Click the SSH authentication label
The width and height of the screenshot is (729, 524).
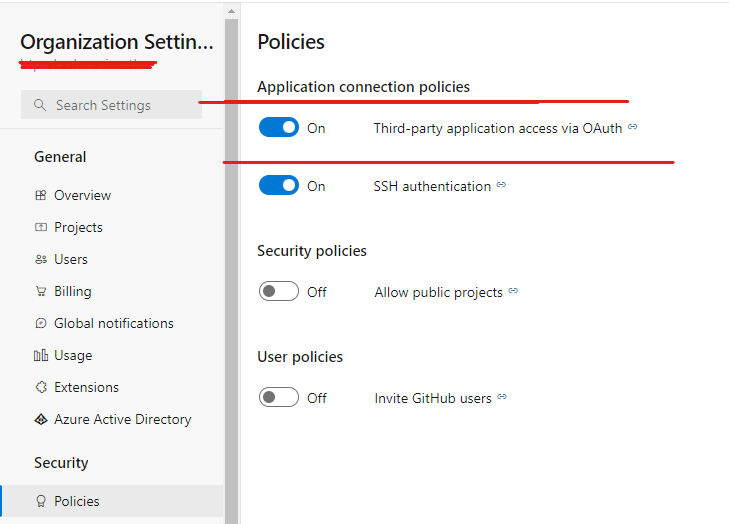click(432, 186)
